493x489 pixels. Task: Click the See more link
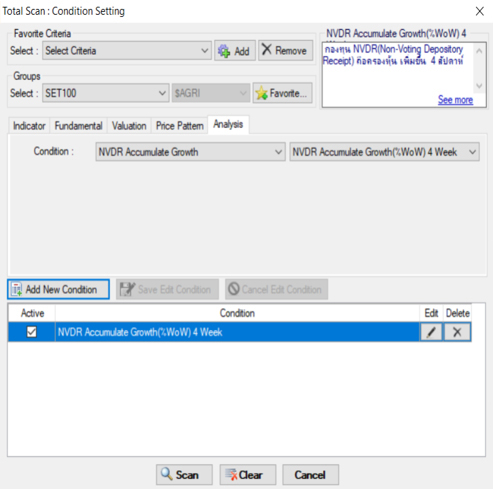(x=455, y=100)
